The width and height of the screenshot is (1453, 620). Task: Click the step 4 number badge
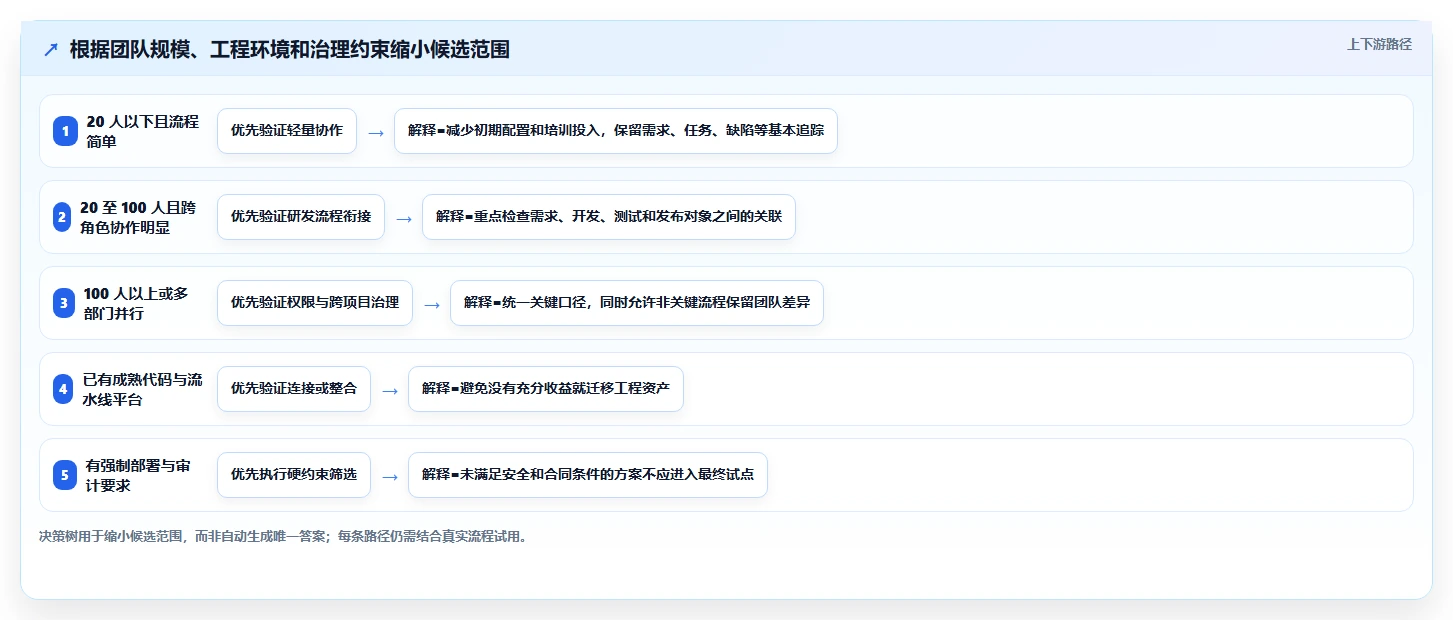pyautogui.click(x=64, y=389)
